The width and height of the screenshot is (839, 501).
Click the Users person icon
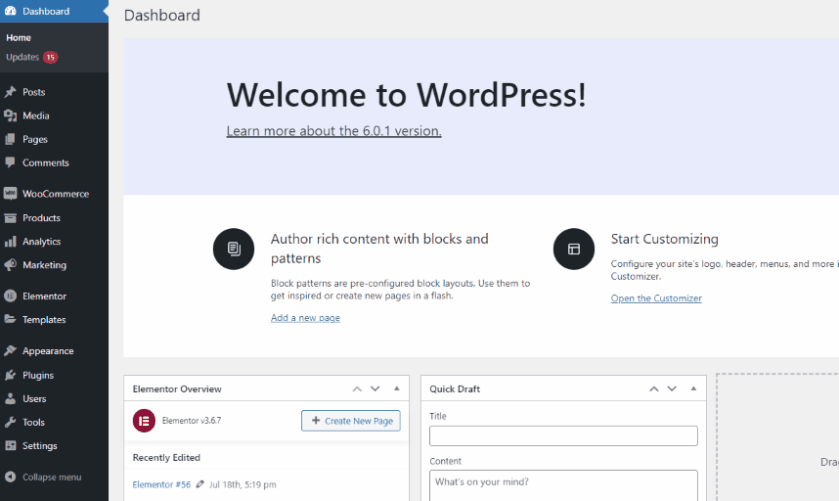point(10,399)
